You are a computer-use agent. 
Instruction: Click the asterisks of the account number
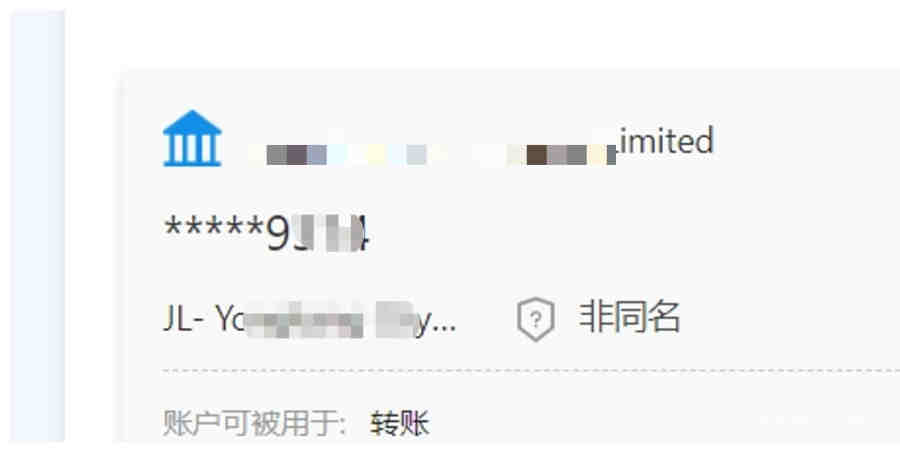[x=214, y=228]
